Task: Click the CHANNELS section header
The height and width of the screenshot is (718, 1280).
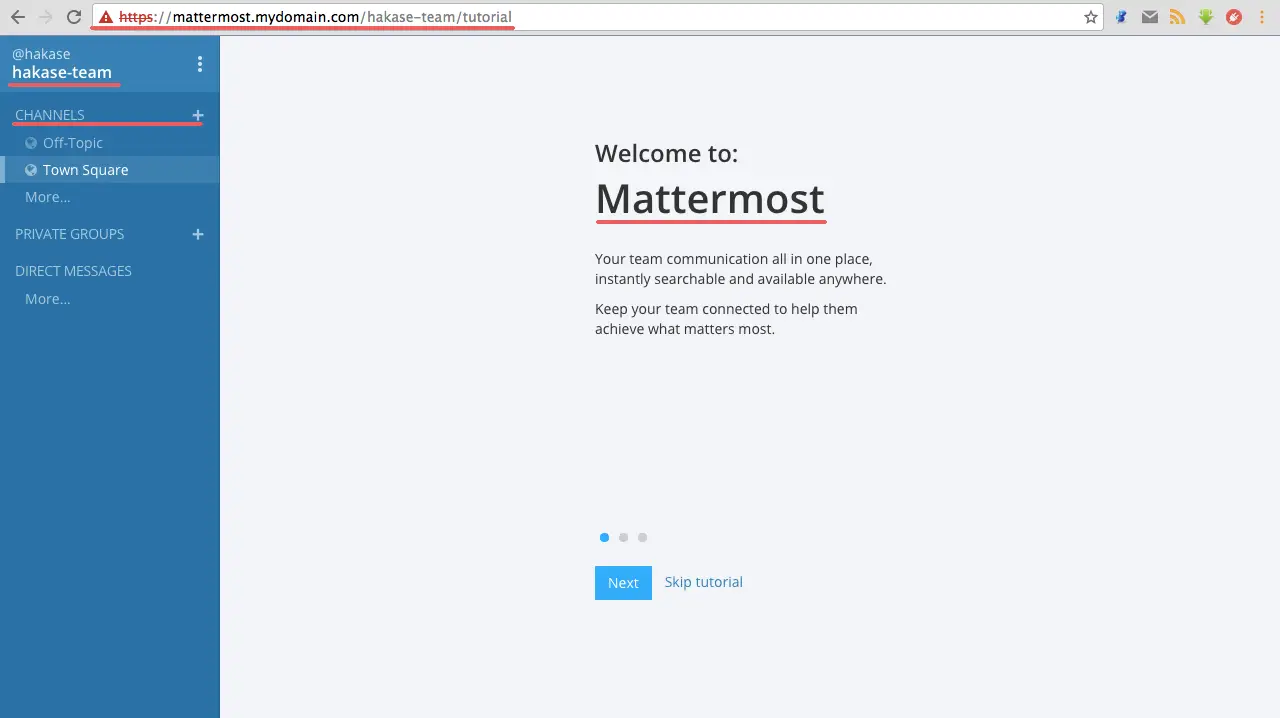Action: click(50, 115)
